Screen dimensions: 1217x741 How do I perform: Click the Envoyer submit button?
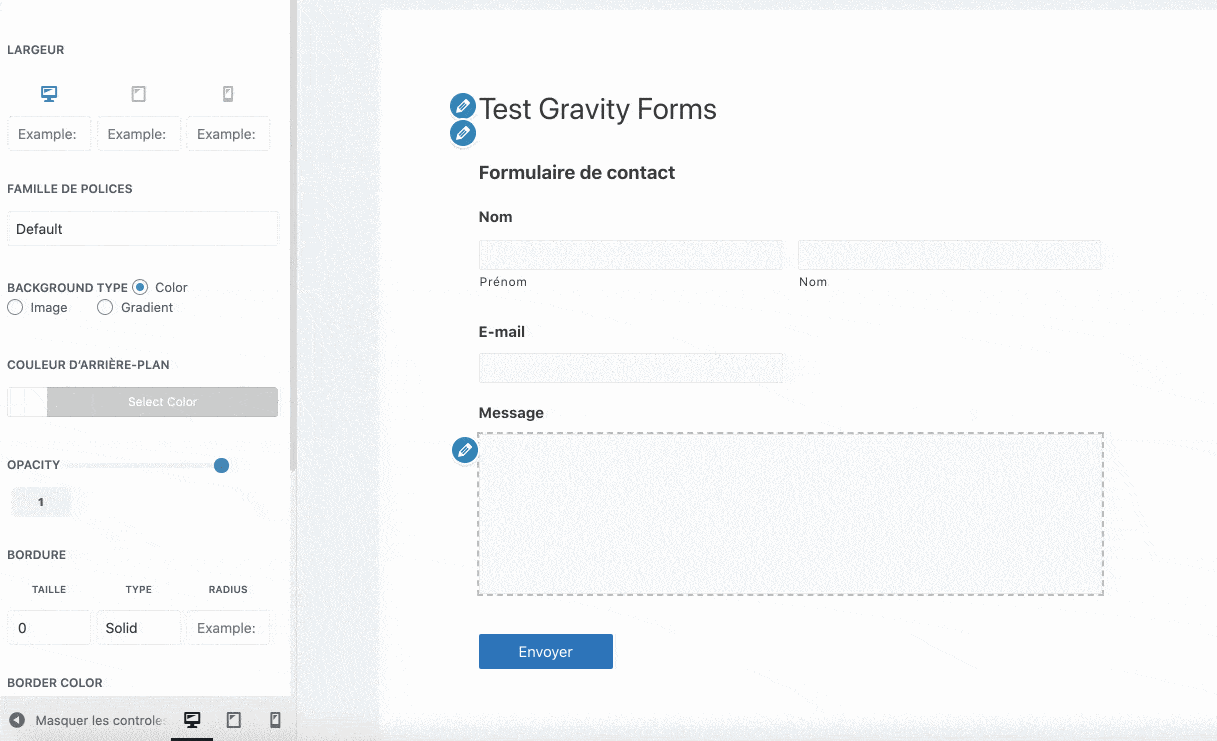(546, 651)
